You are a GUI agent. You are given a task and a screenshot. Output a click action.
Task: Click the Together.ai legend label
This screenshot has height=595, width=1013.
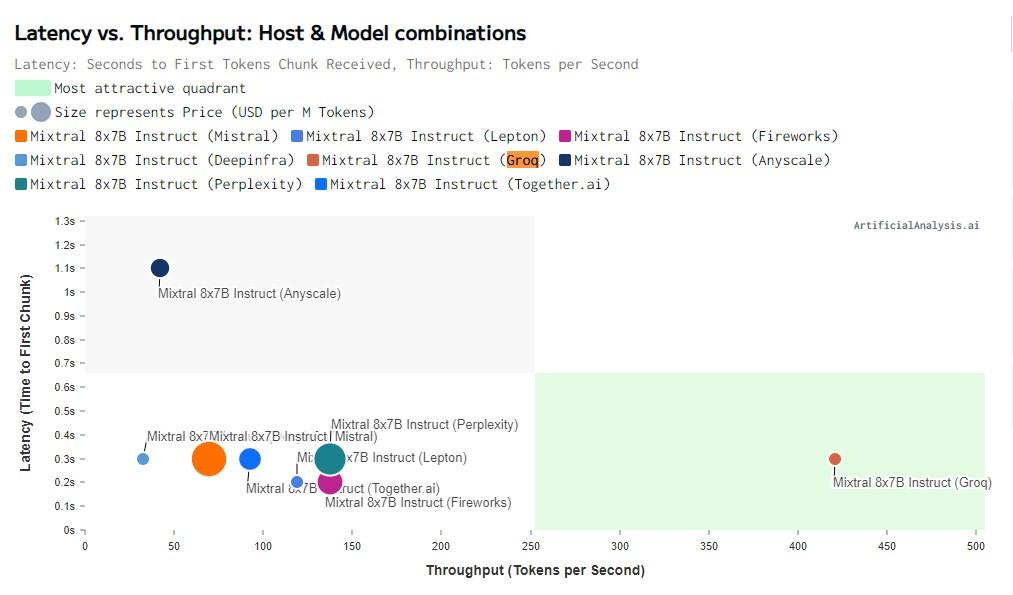(x=469, y=184)
